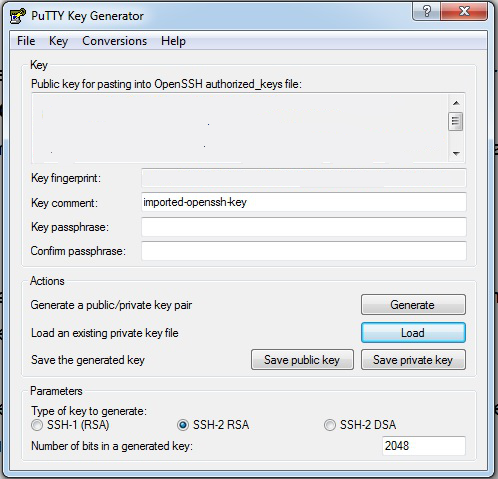Click the 'Load an existing private key file' text
Viewport: 498px width, 479px height.
click(x=105, y=333)
